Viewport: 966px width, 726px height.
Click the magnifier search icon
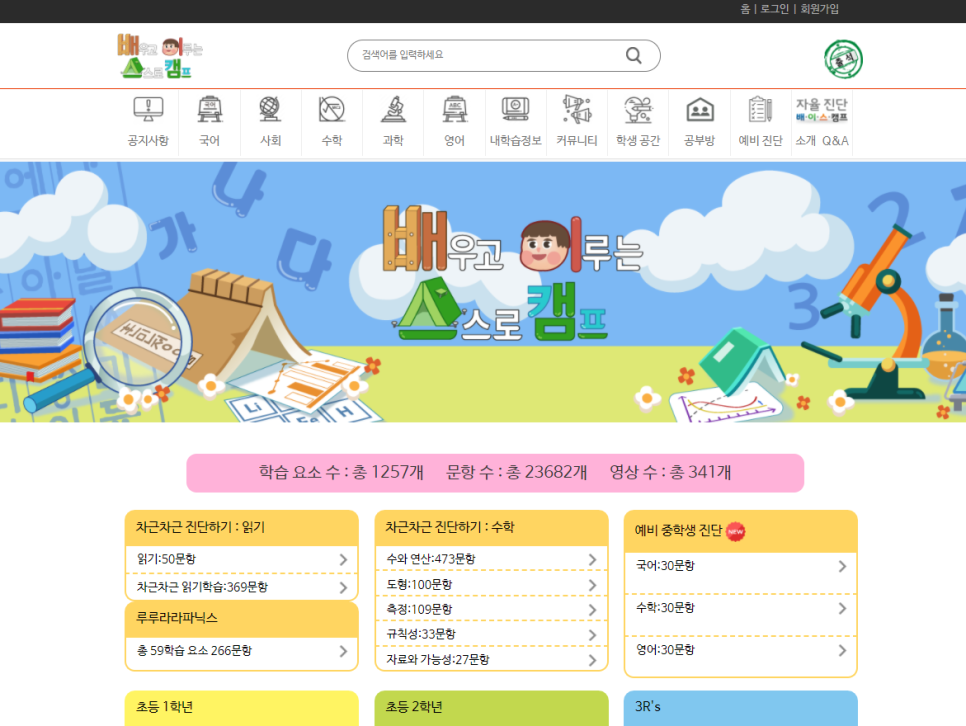pyautogui.click(x=633, y=55)
